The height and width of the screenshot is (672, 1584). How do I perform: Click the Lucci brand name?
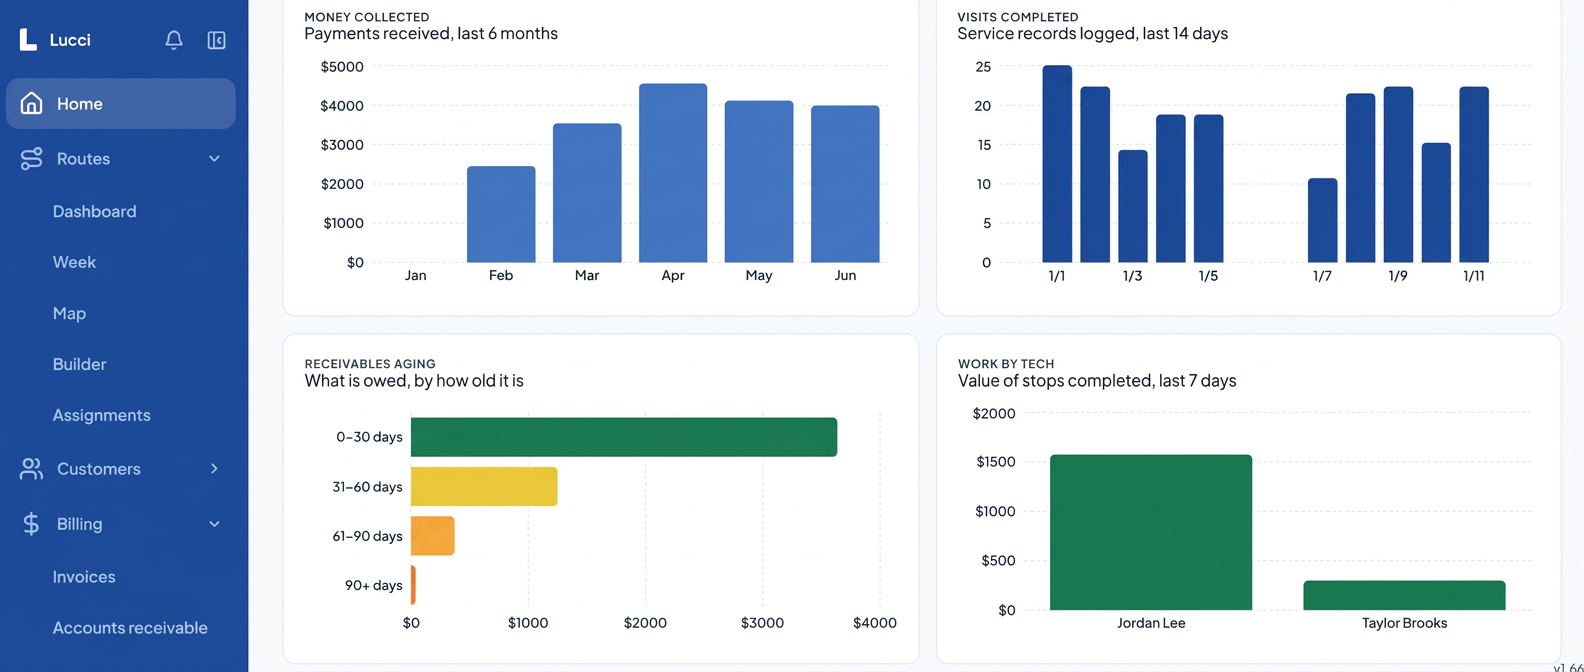(x=70, y=40)
